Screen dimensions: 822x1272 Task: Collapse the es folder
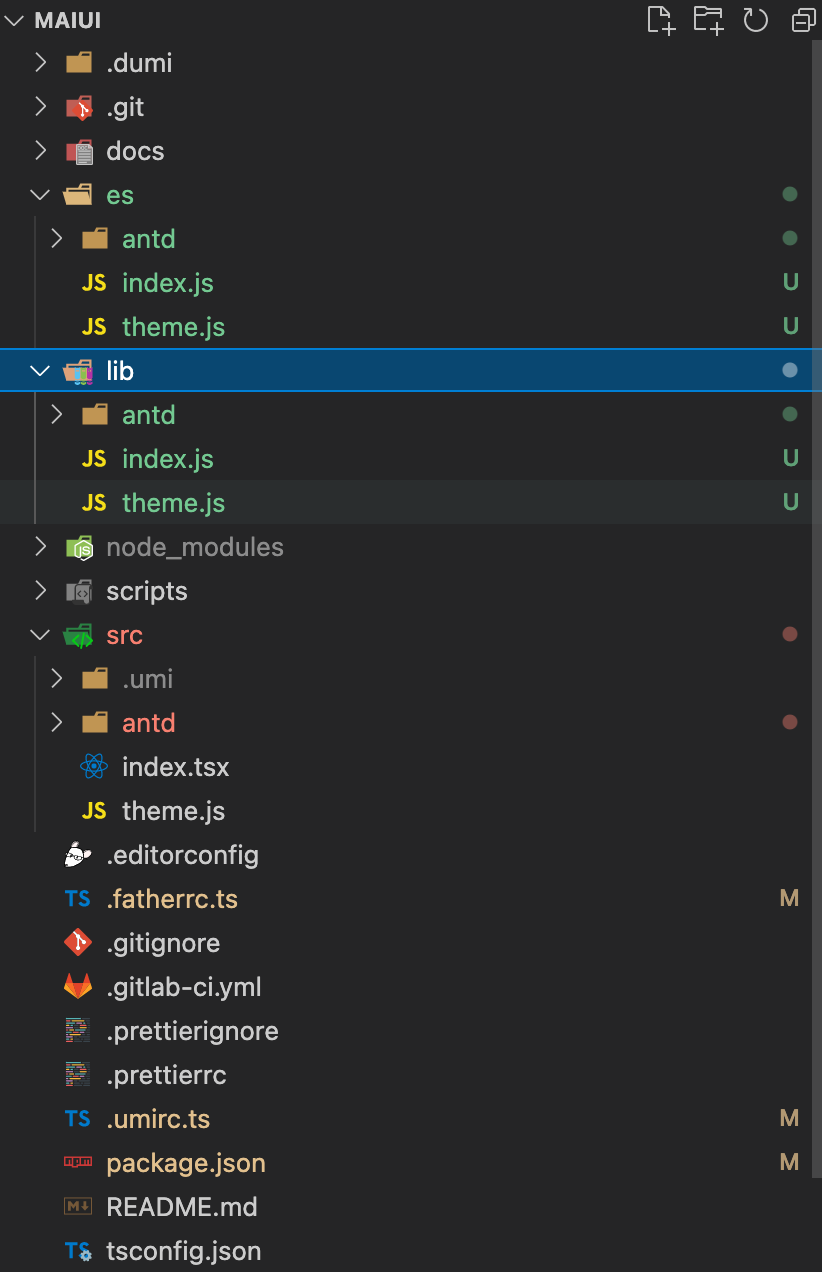[40, 194]
